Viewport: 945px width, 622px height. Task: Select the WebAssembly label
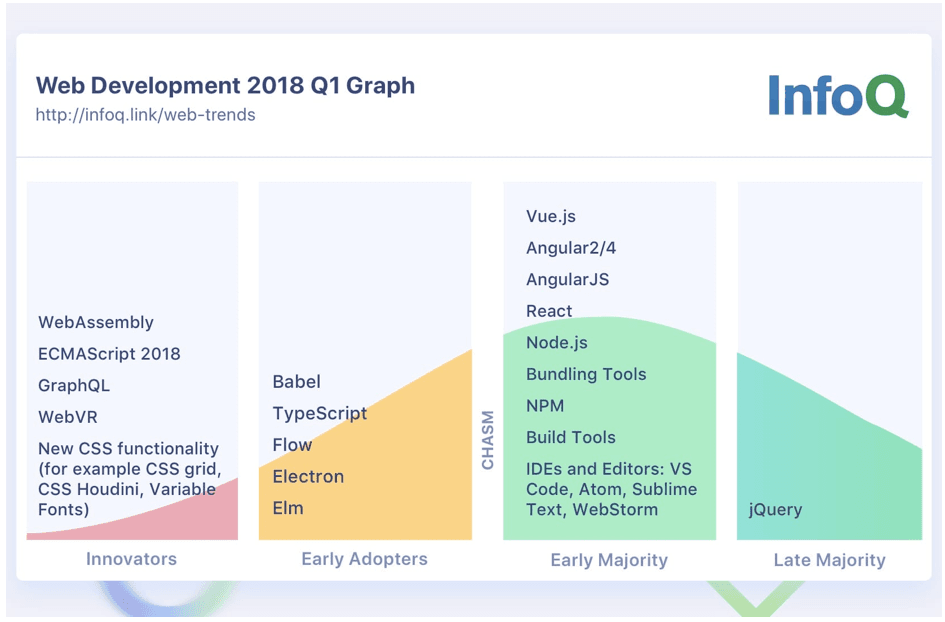tap(94, 322)
